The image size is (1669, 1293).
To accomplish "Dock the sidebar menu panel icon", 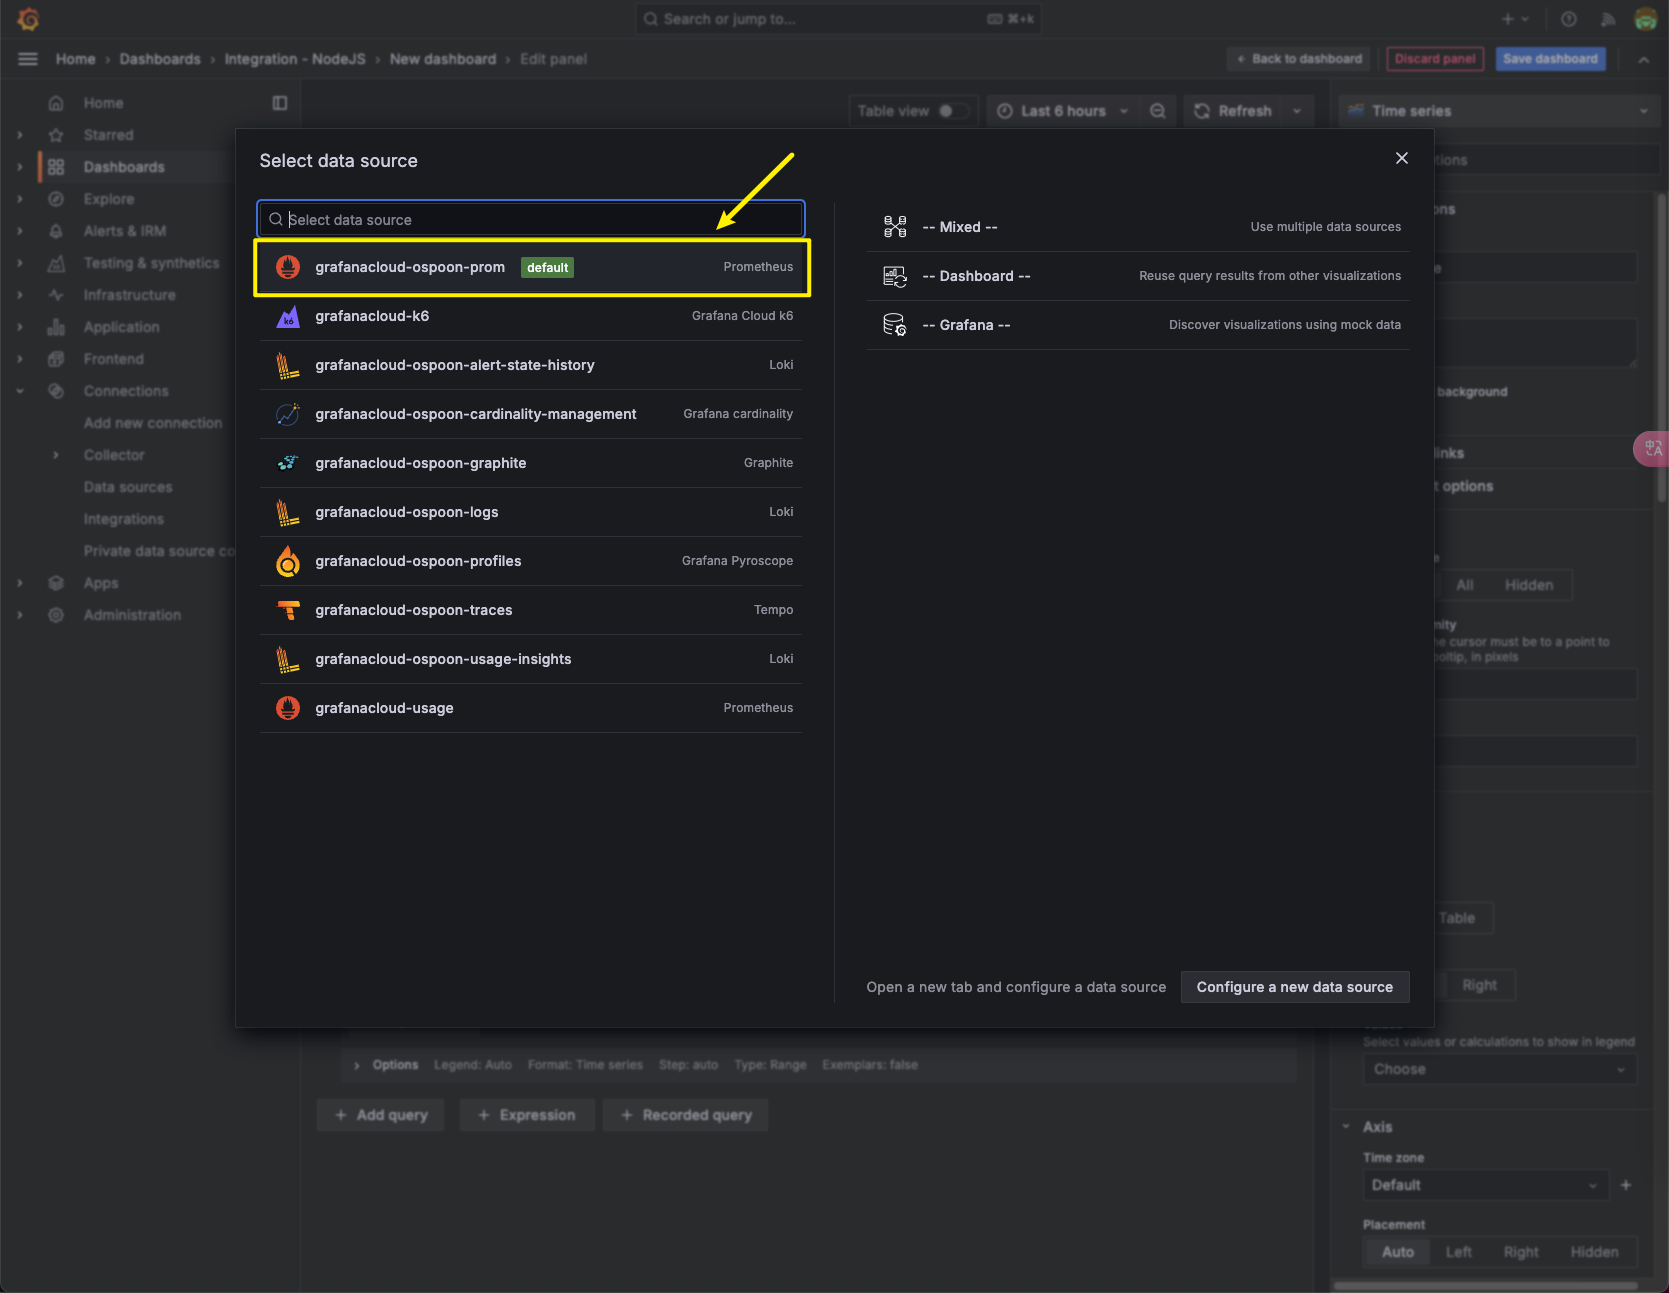I will (x=280, y=103).
